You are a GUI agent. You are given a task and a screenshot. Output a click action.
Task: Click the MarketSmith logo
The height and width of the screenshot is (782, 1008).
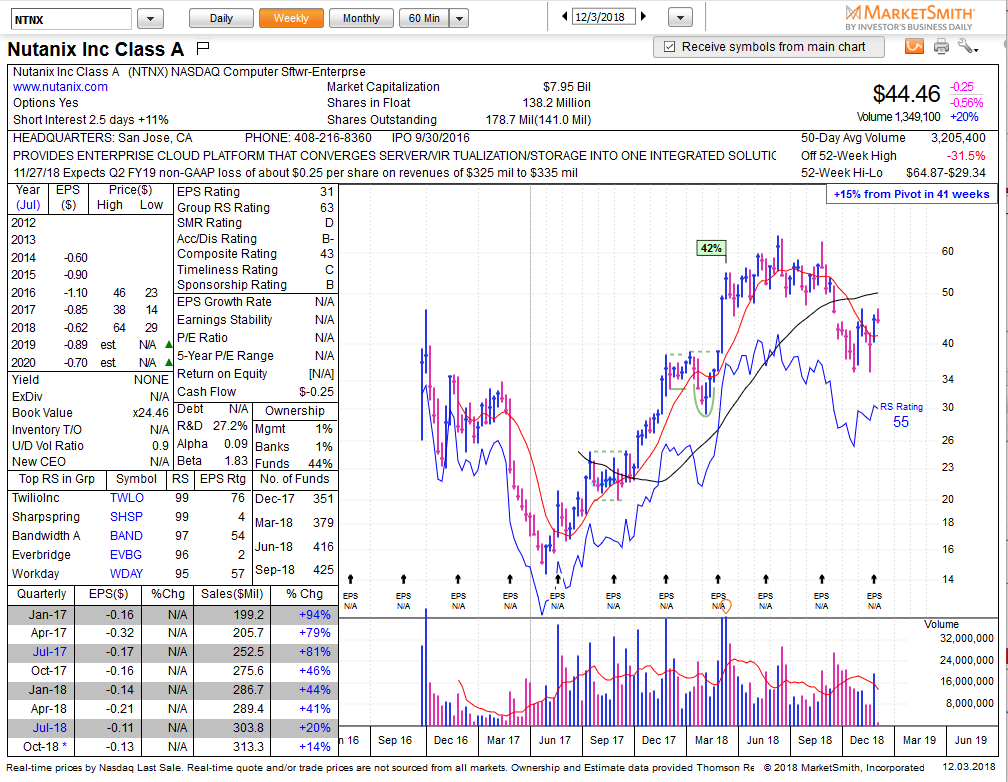tap(909, 17)
